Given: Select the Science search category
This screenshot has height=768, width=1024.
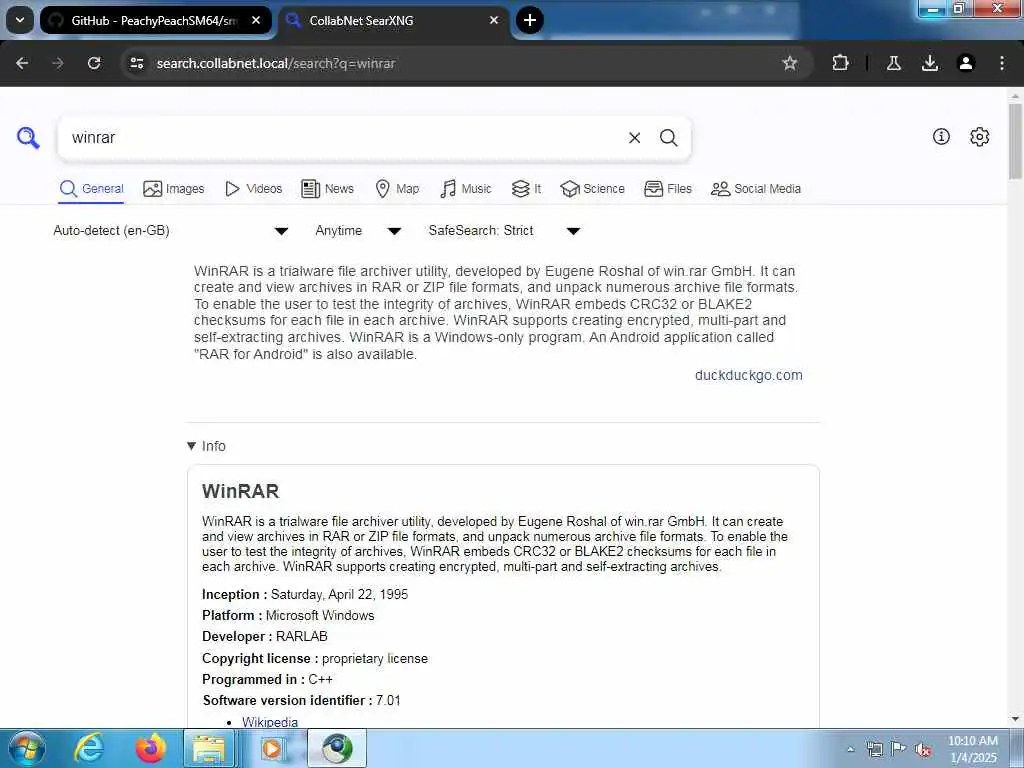Looking at the screenshot, I should pyautogui.click(x=592, y=189).
